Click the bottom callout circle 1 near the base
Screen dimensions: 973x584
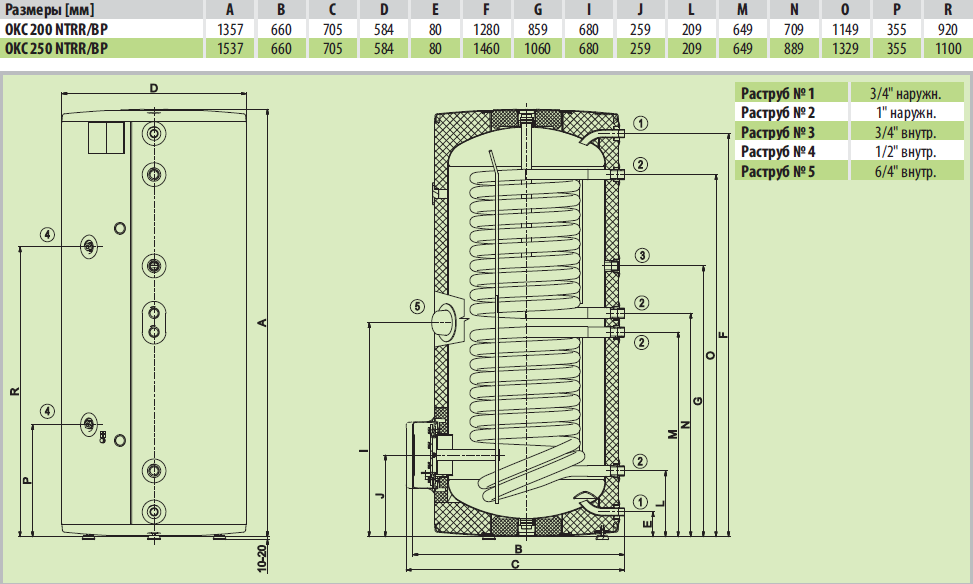641,501
